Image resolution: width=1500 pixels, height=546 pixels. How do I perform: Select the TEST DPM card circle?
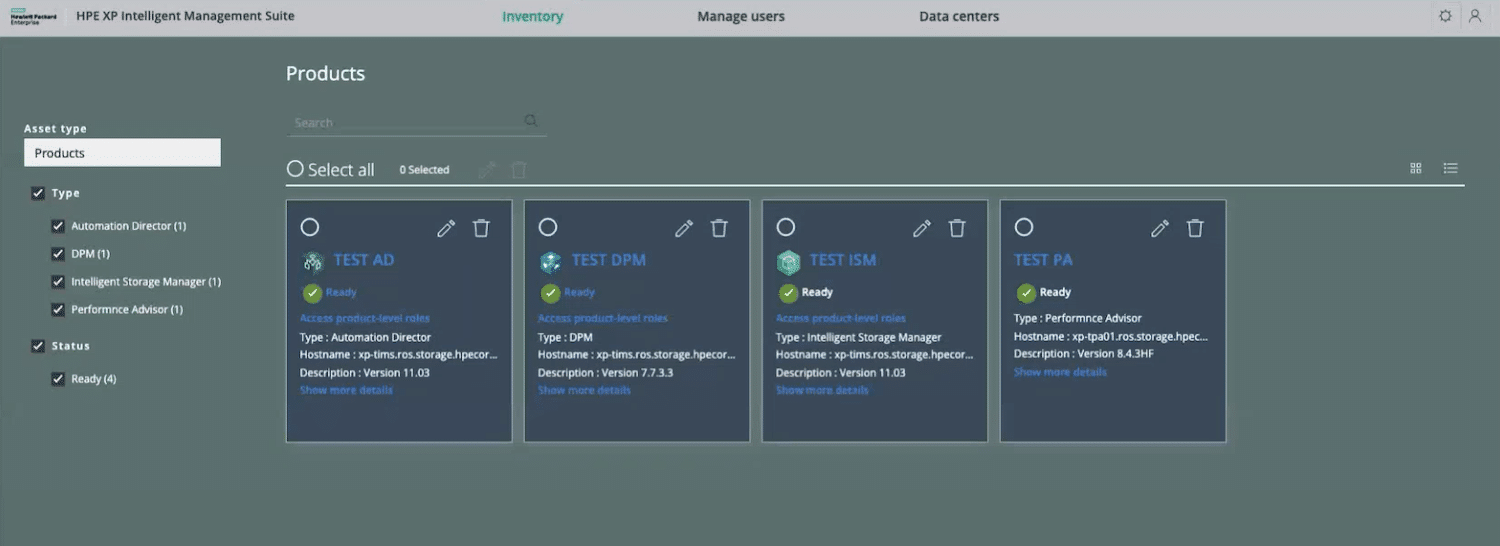pyautogui.click(x=548, y=228)
